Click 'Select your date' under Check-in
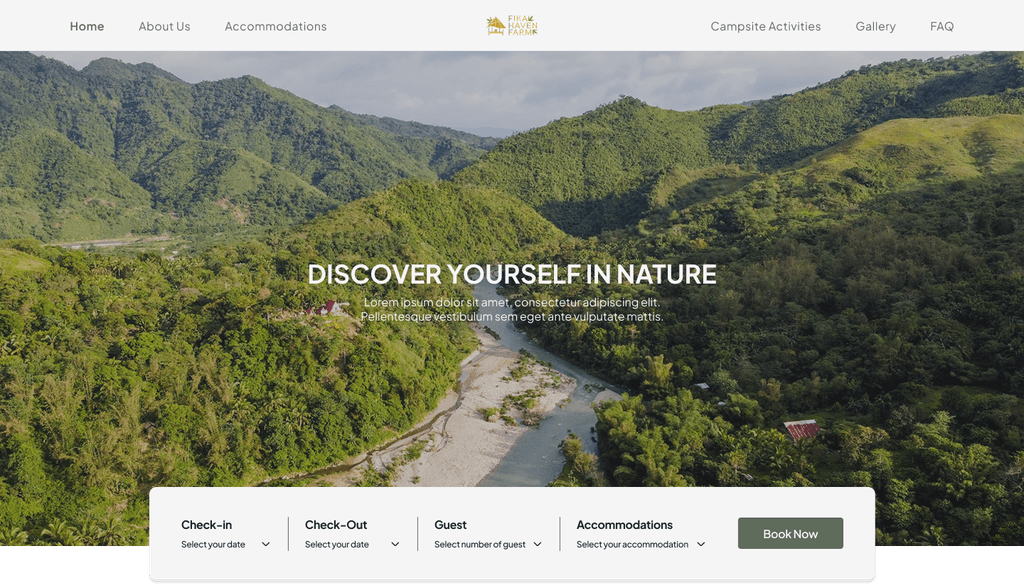This screenshot has height=585, width=1024. click(213, 545)
